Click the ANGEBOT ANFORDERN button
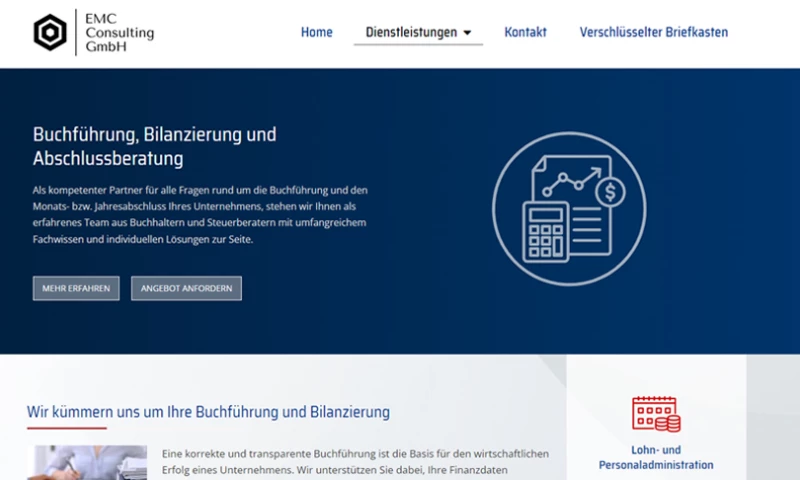 tap(186, 288)
